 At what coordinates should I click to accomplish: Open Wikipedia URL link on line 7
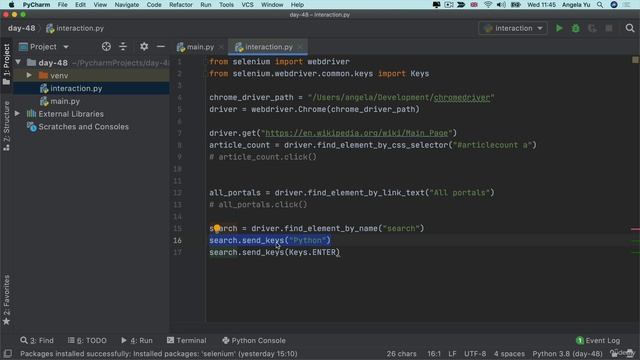pos(356,133)
